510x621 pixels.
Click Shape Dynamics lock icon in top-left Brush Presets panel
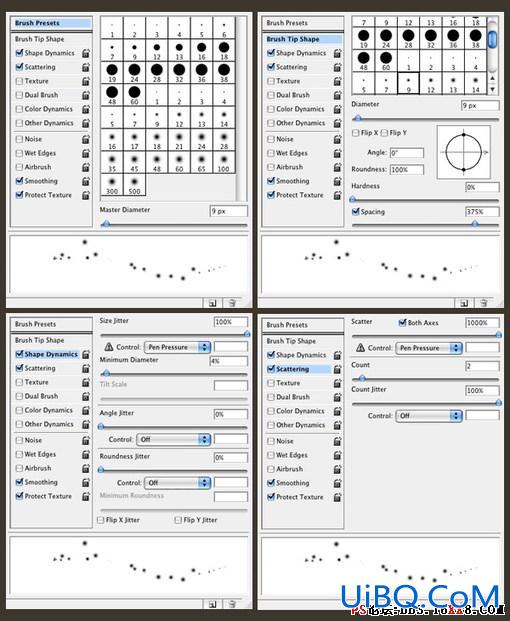coord(86,53)
